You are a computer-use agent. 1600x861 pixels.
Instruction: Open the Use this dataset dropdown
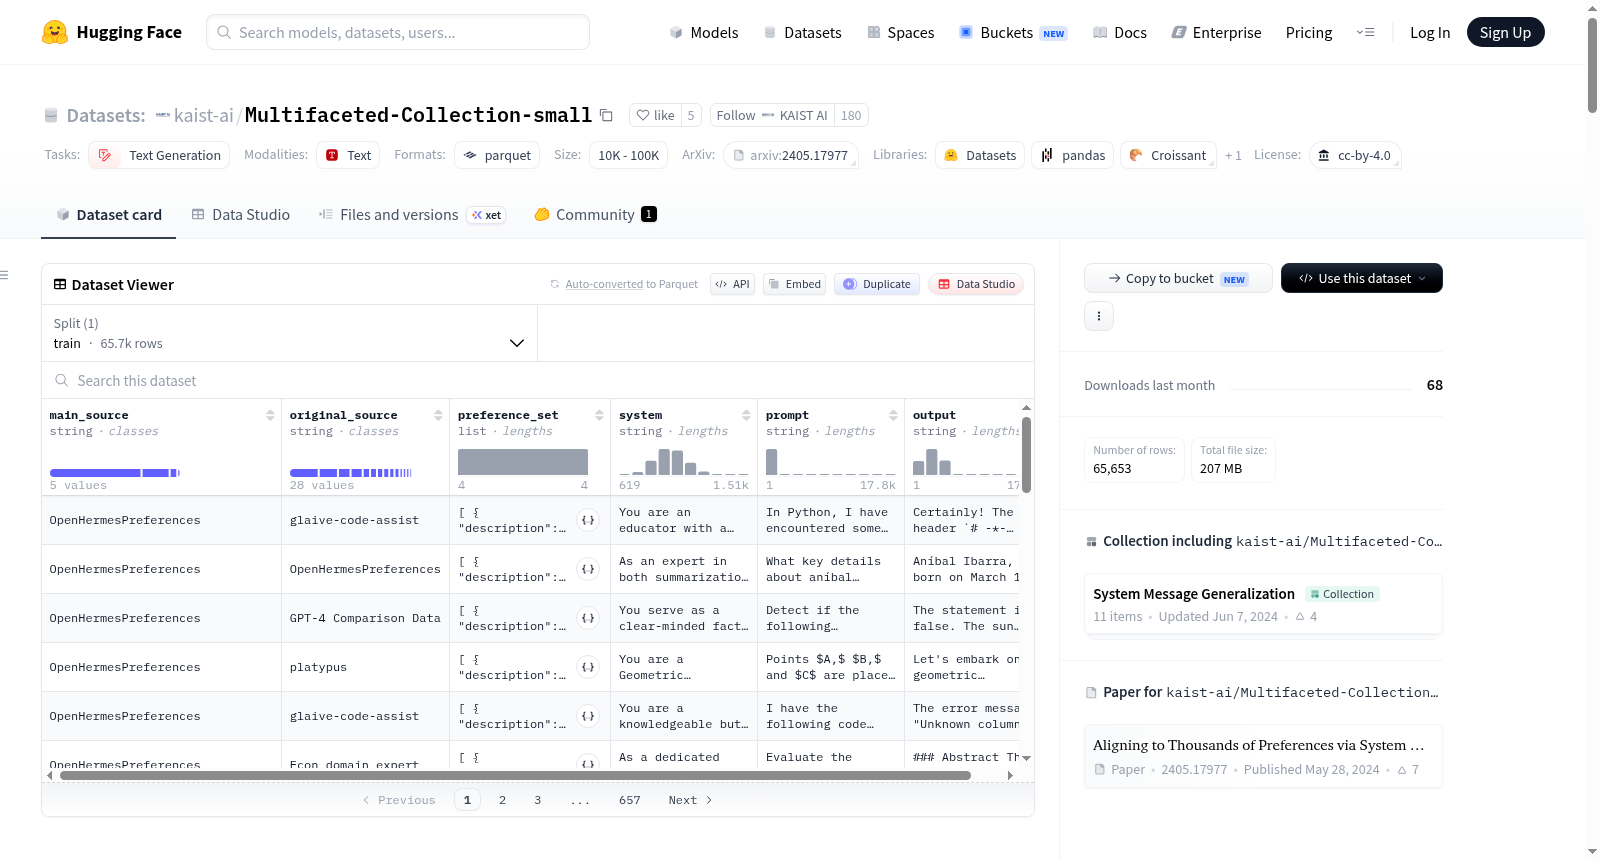(1362, 278)
